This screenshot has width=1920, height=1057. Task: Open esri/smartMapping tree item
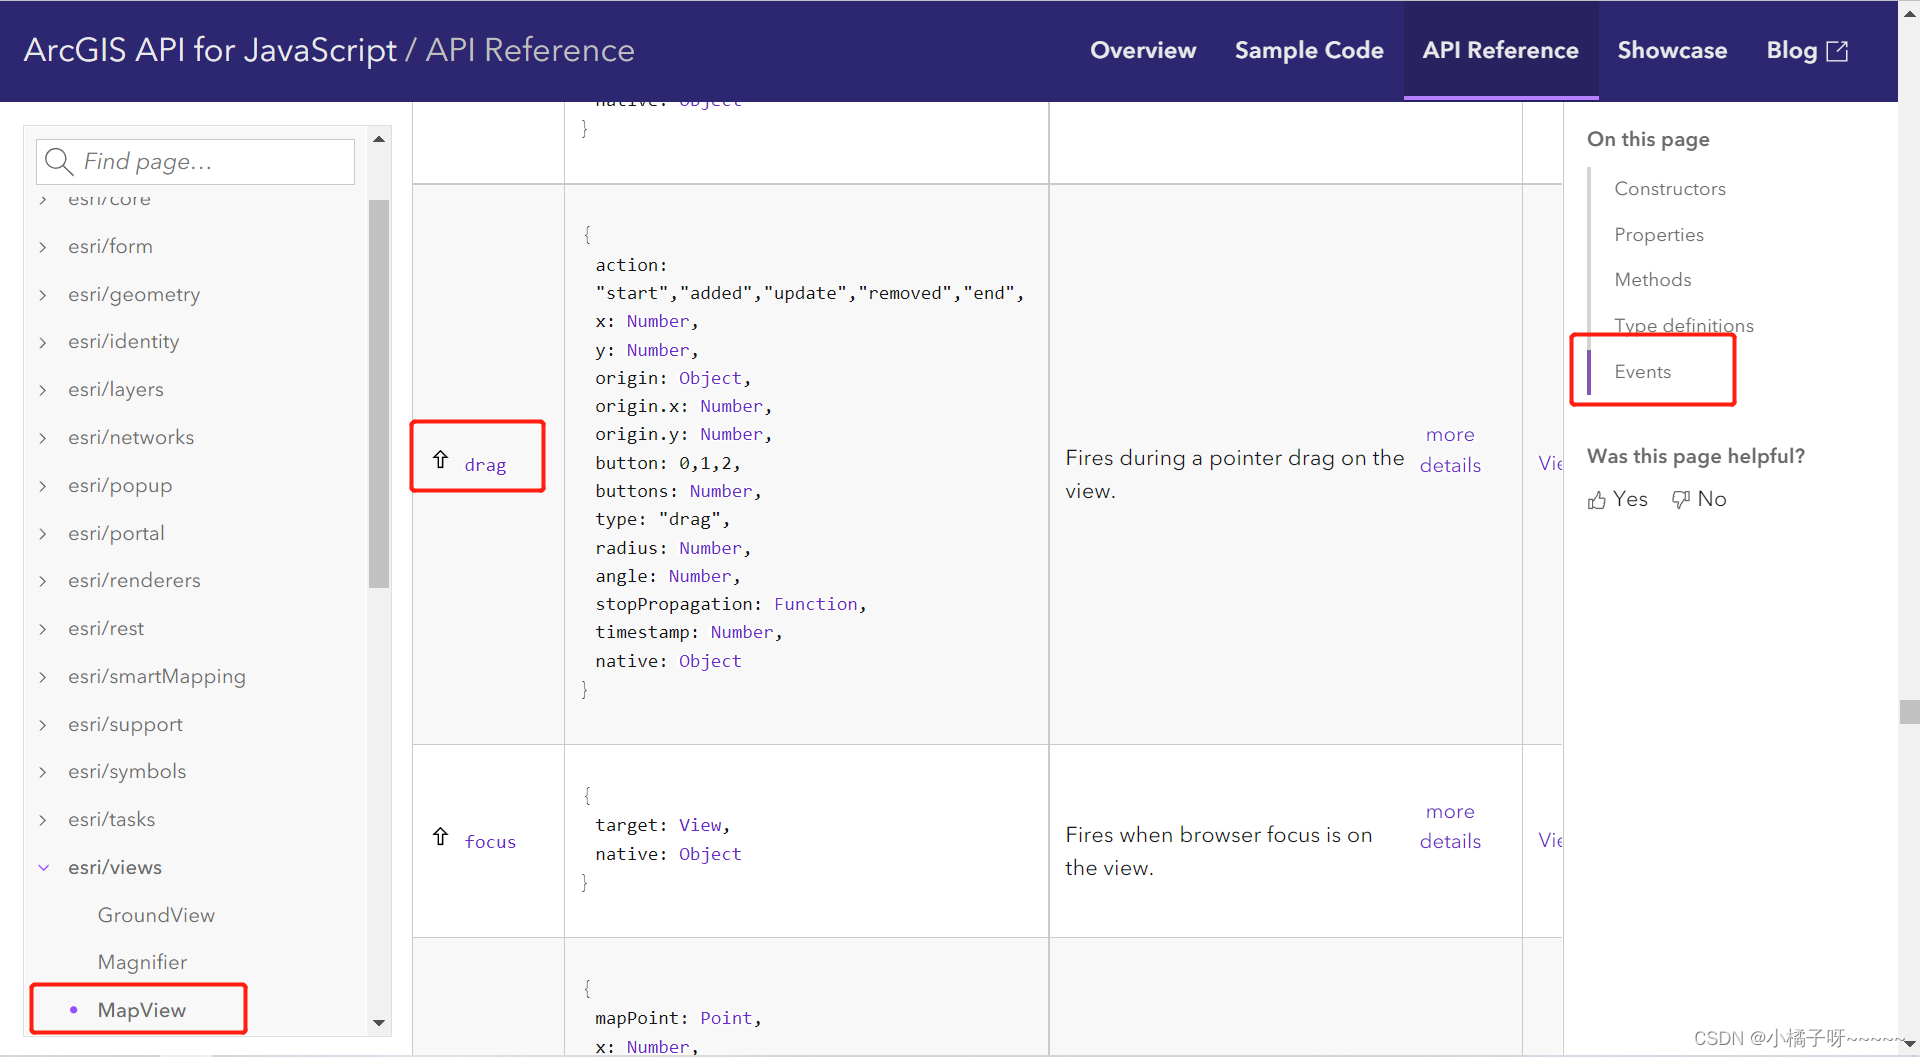click(157, 676)
